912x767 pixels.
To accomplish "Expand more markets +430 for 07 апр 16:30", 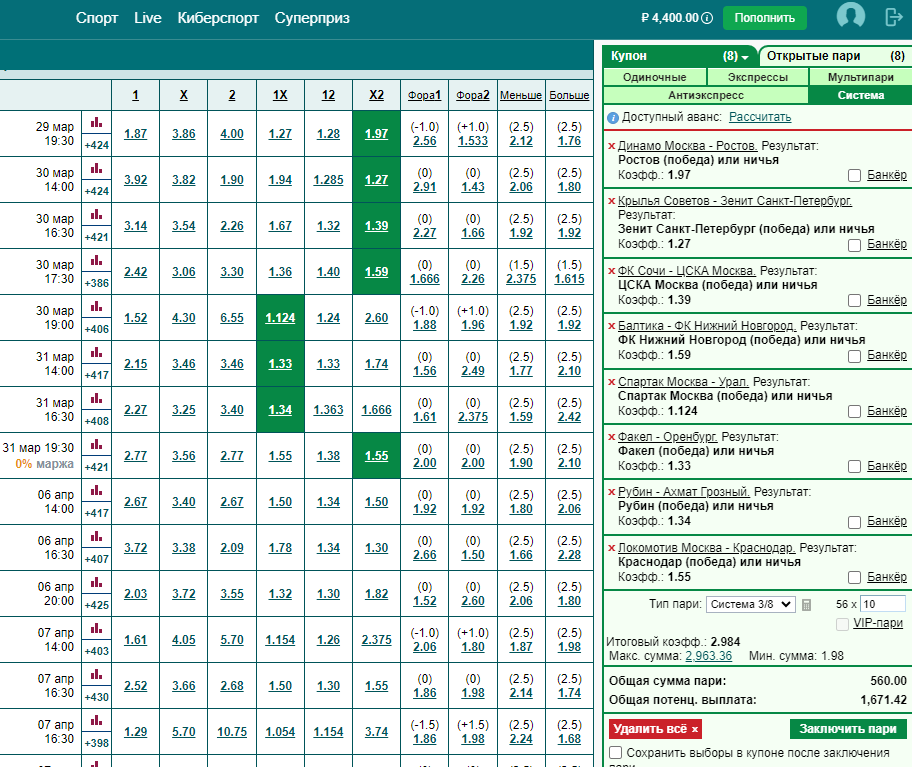I will pyautogui.click(x=97, y=697).
